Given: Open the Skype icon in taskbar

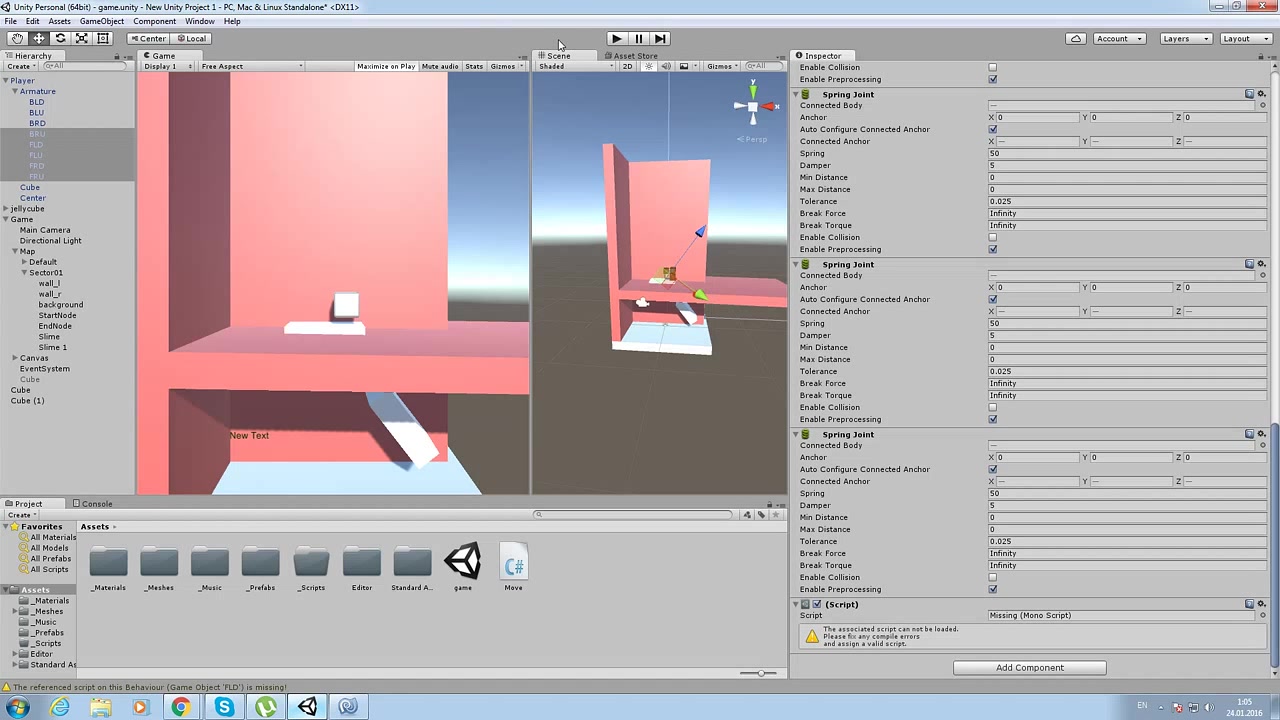Looking at the screenshot, I should [x=224, y=707].
